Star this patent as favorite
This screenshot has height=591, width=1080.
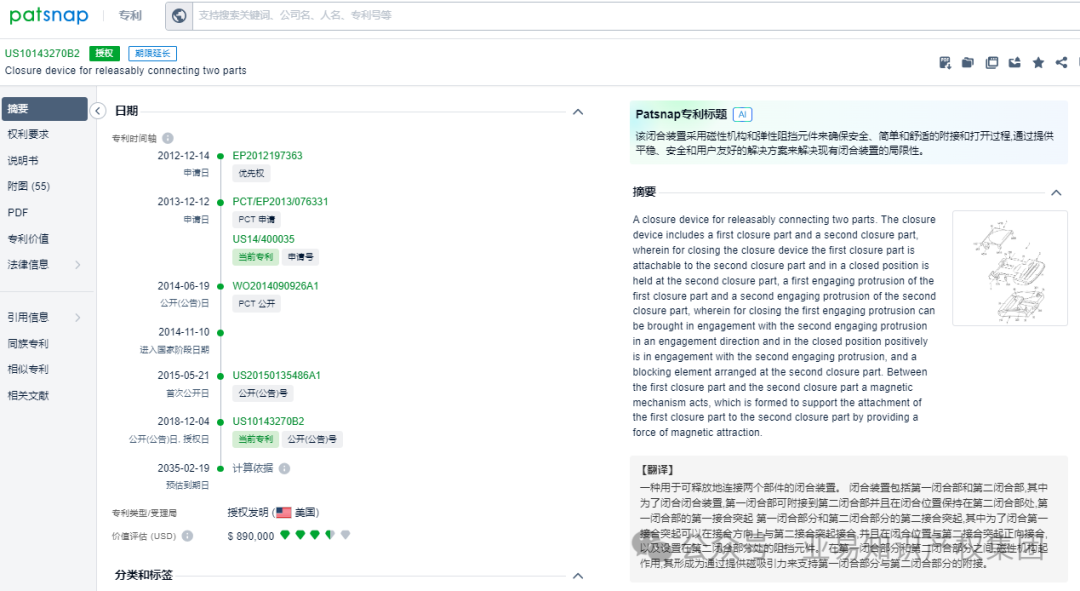click(x=1038, y=62)
